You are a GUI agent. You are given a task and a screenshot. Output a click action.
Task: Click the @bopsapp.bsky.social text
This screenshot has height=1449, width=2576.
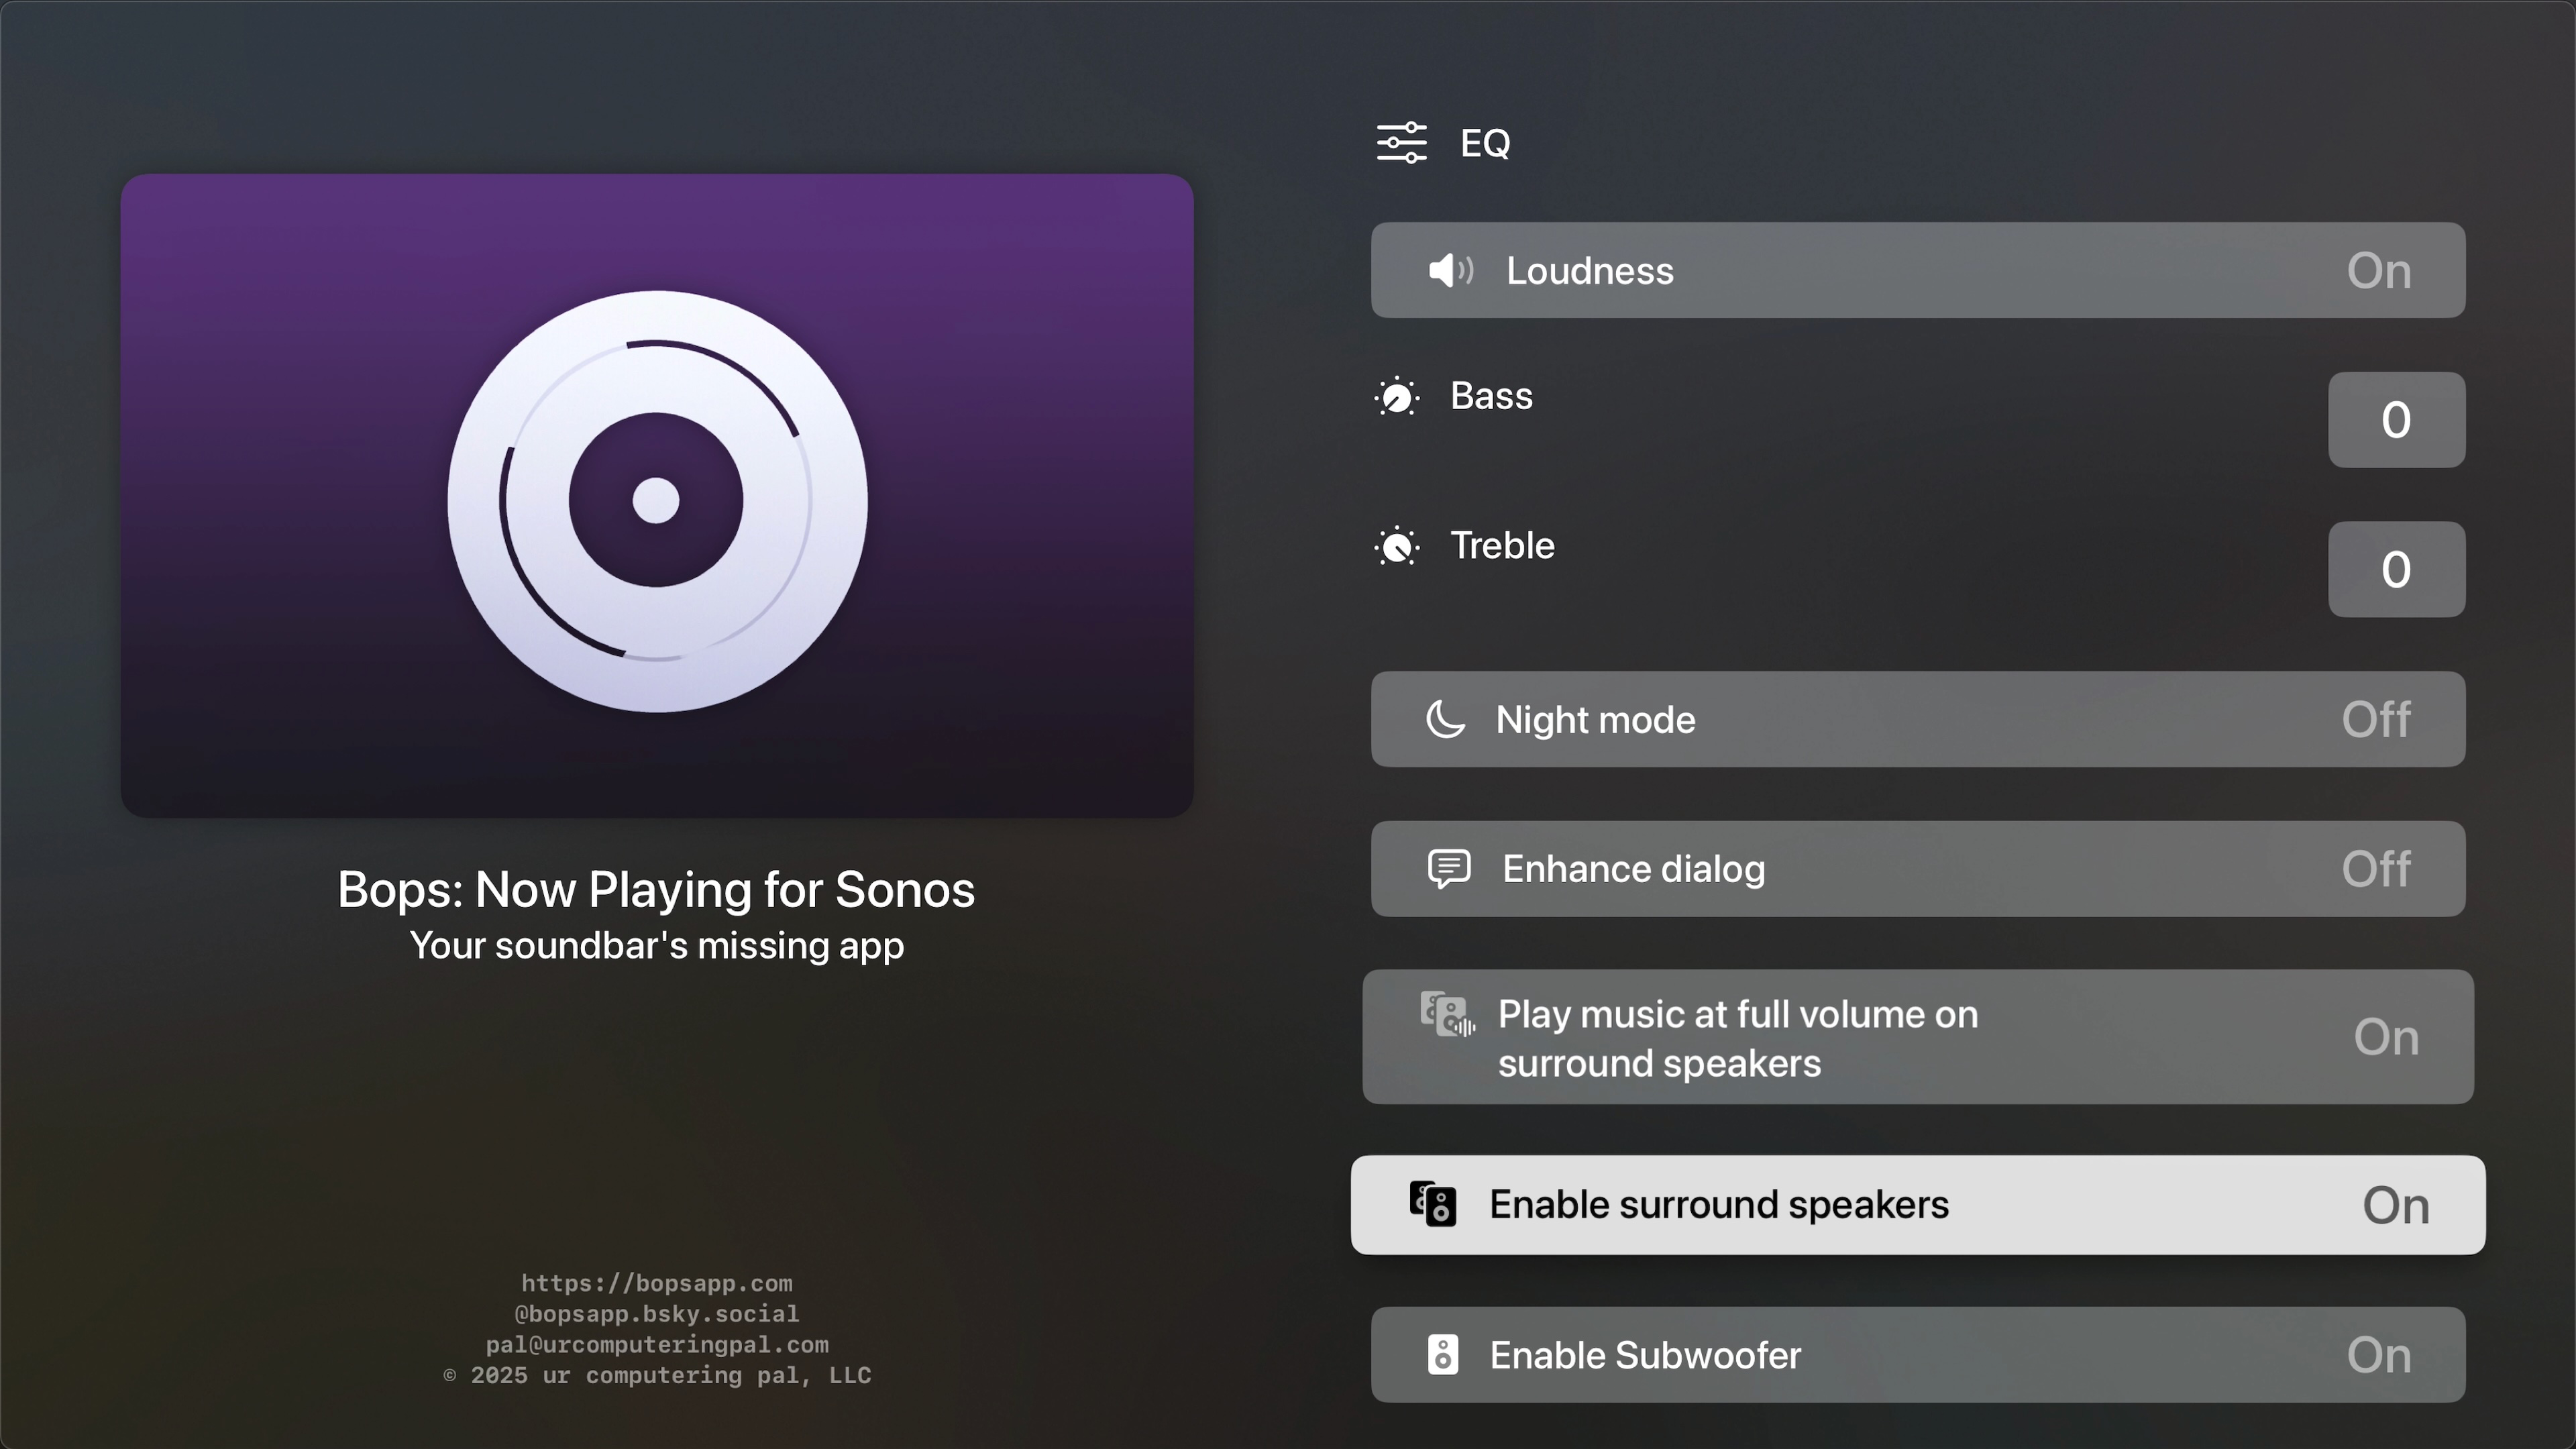657,1313
